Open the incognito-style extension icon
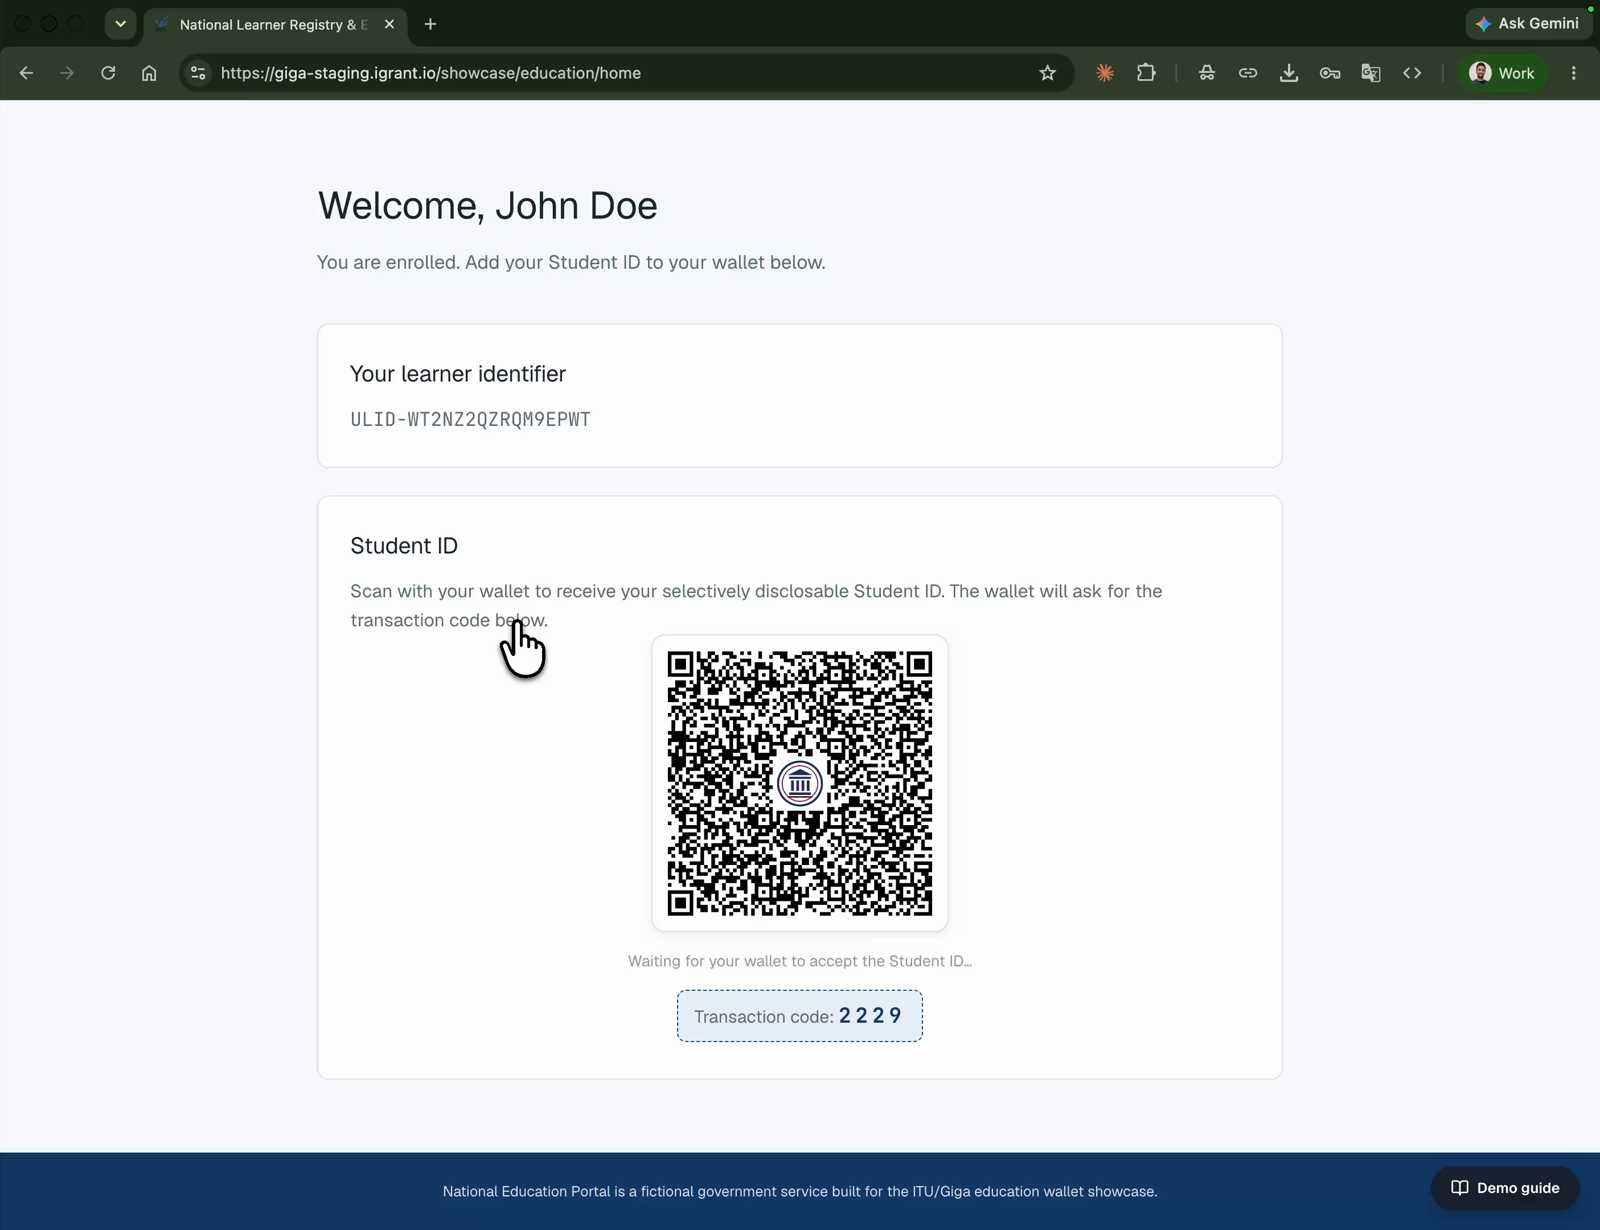Image resolution: width=1600 pixels, height=1230 pixels. point(1207,73)
